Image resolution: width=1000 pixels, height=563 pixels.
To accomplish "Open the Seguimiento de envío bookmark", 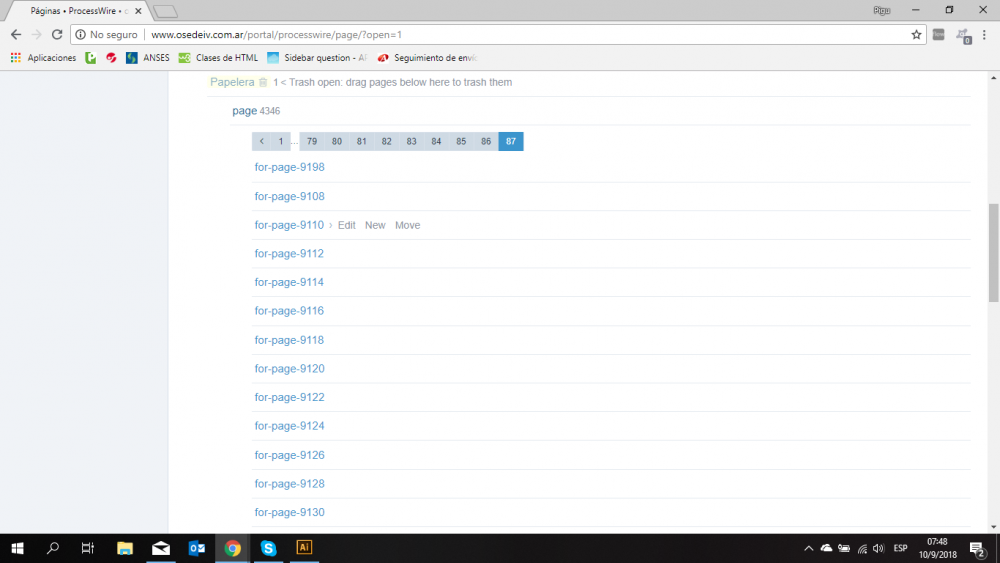I will tap(427, 57).
